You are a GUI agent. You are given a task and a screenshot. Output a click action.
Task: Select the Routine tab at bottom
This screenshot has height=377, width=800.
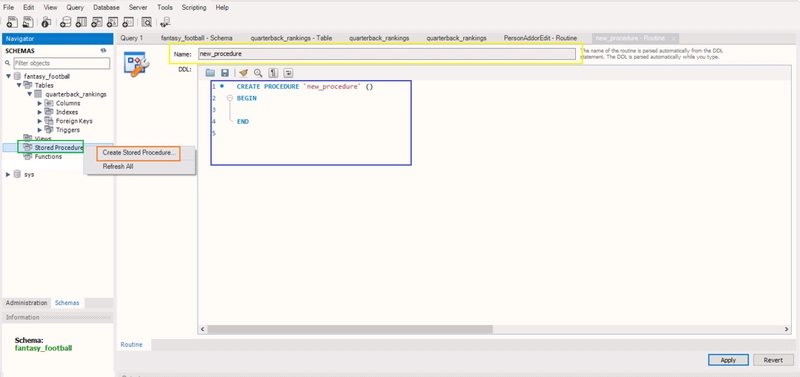[x=132, y=345]
